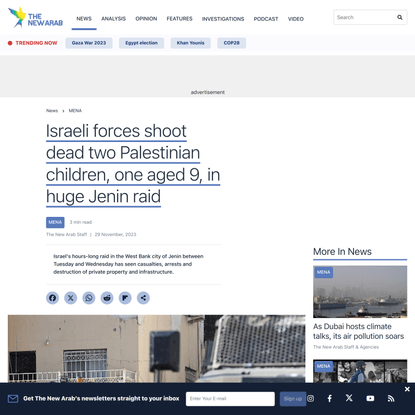Open the Investigations menu
The width and height of the screenshot is (415, 415).
point(223,19)
